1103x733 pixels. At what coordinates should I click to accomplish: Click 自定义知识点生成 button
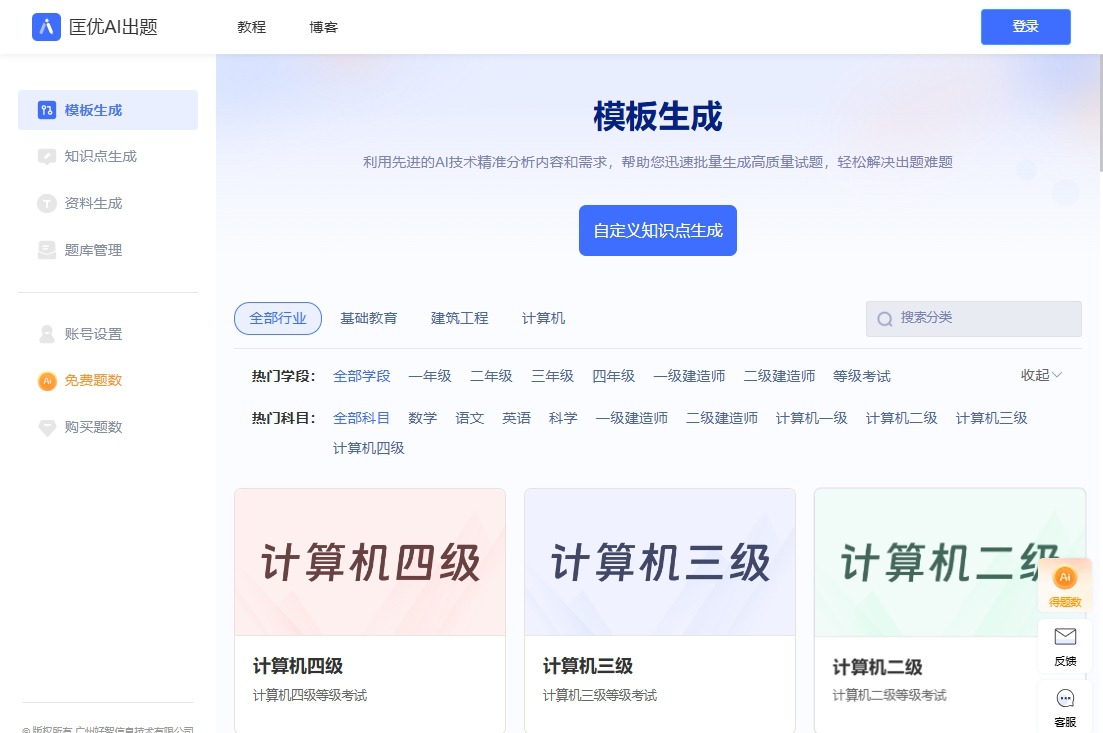click(657, 230)
